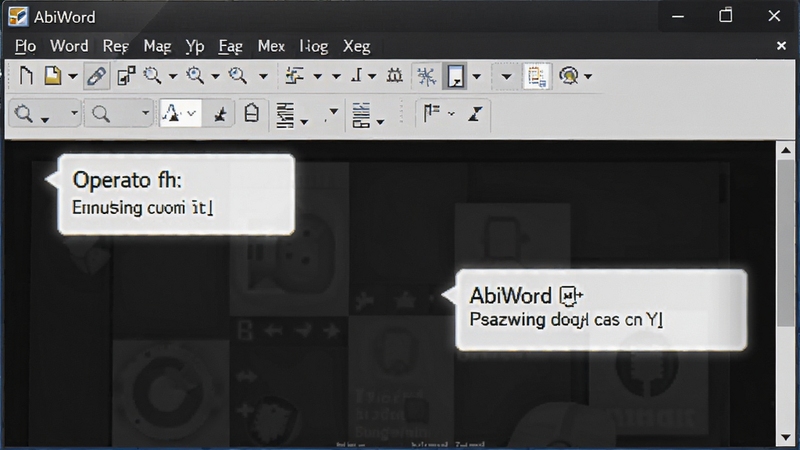The image size is (800, 450).
Task: Open the Mex menu
Action: [271, 46]
